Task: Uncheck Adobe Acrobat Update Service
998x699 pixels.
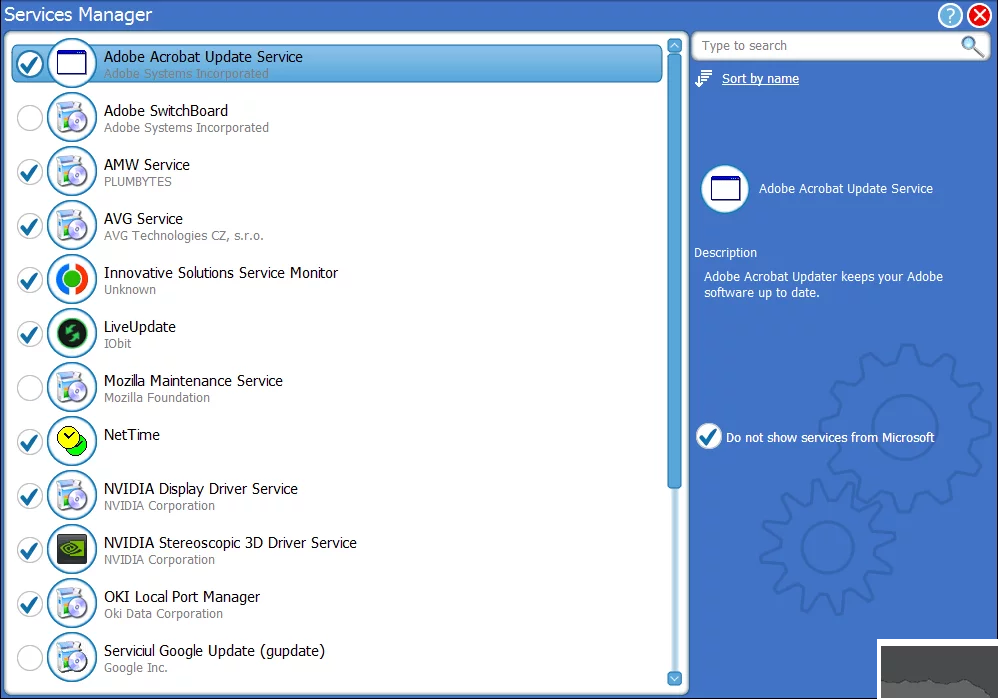Action: pos(29,64)
